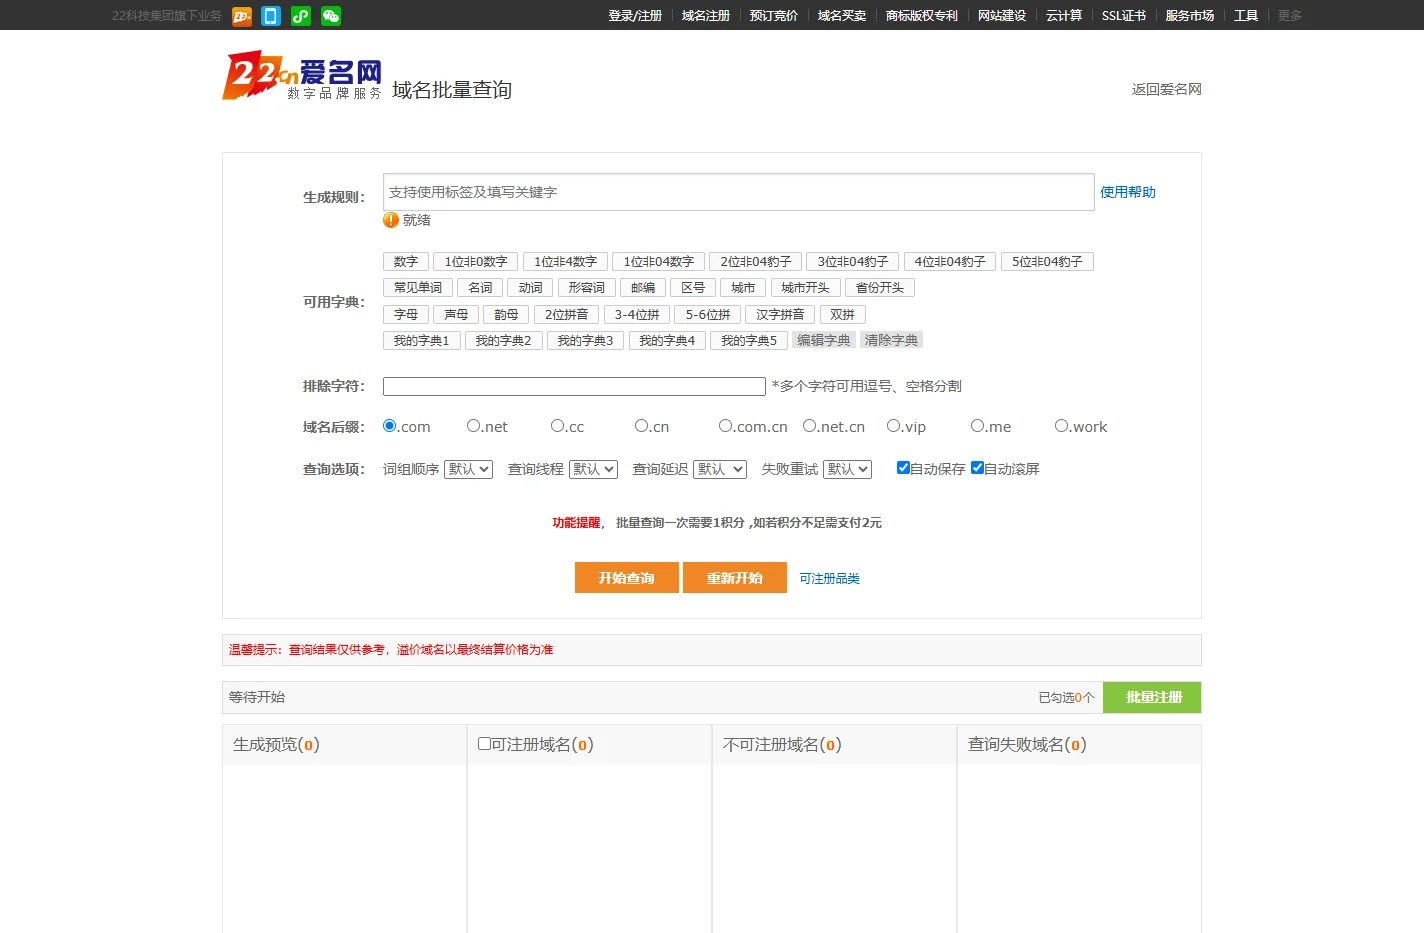Insert the 动词 dictionary tag
This screenshot has width=1424, height=933.
[x=530, y=287]
